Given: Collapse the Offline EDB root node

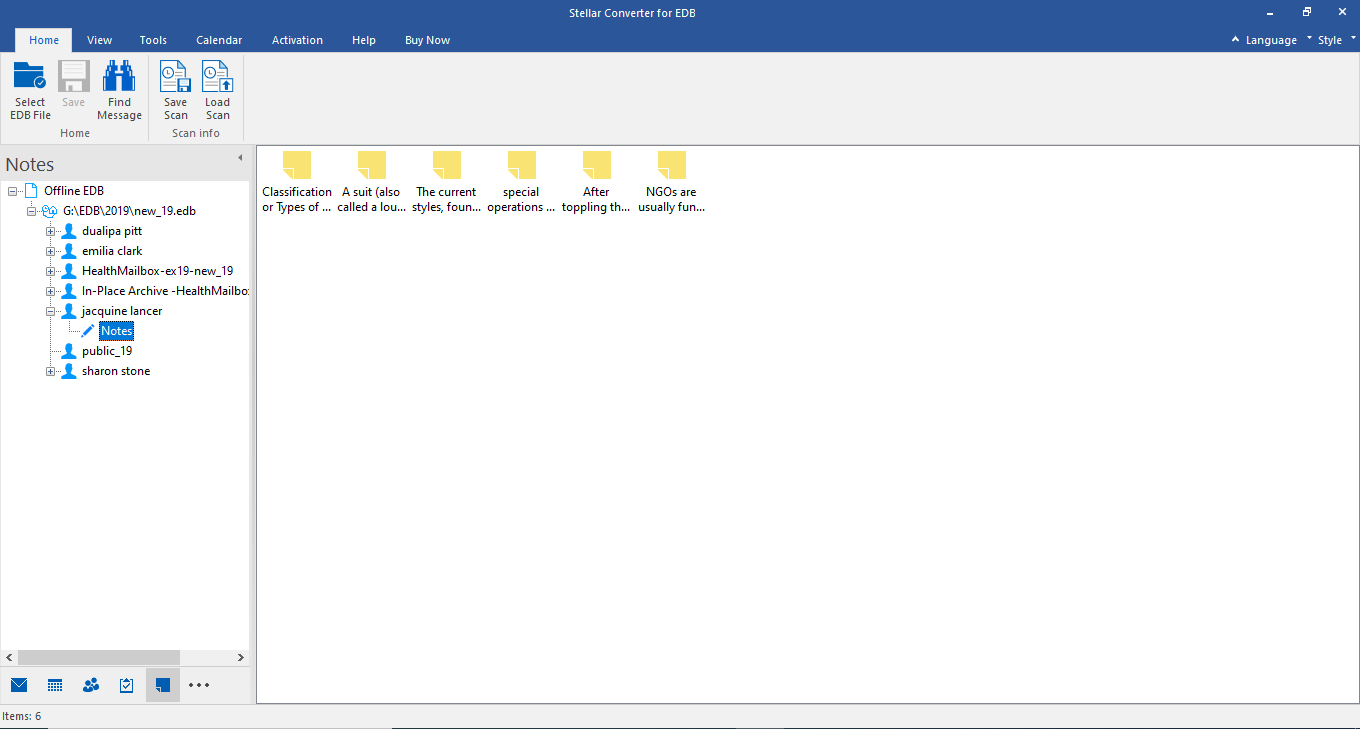Looking at the screenshot, I should point(13,191).
